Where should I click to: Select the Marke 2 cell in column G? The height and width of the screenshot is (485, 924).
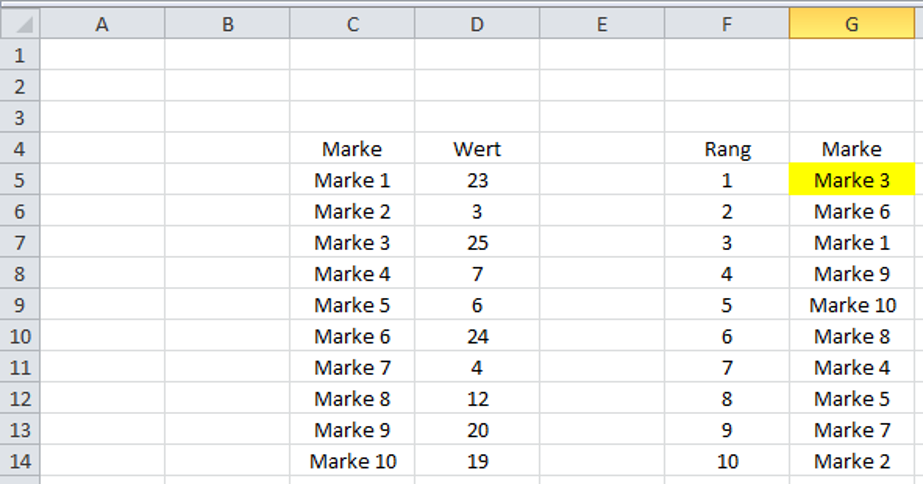click(x=852, y=461)
